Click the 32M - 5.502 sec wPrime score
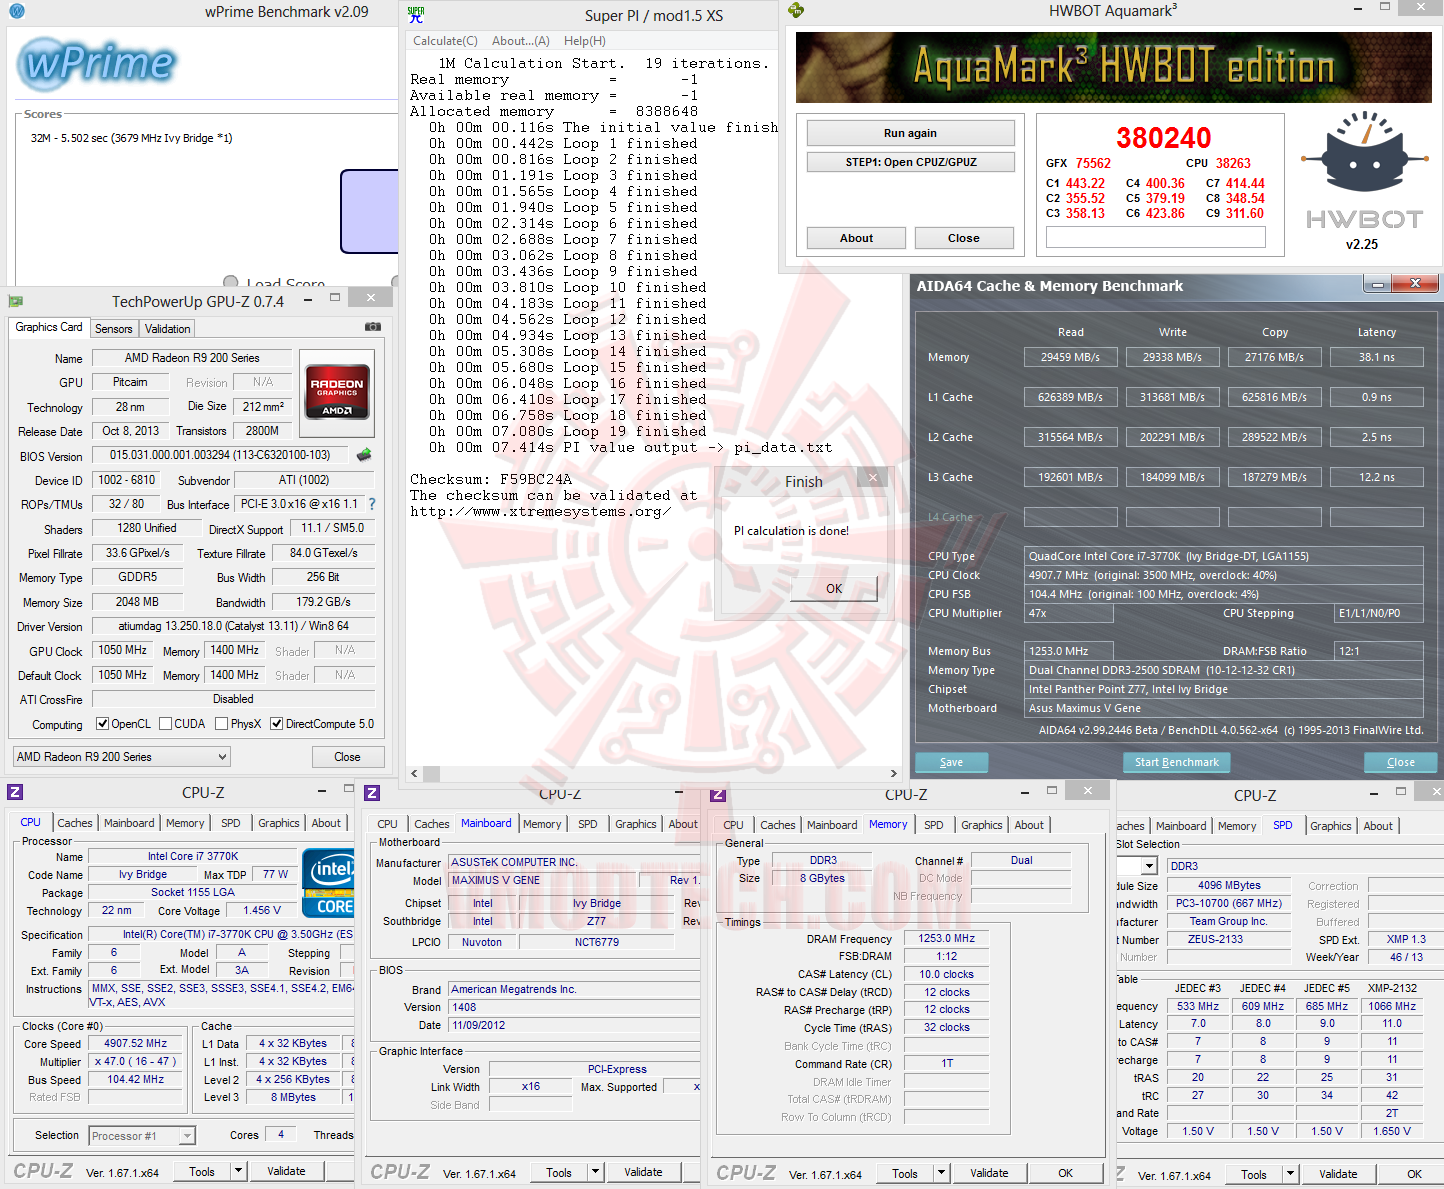The height and width of the screenshot is (1189, 1444). pos(132,138)
